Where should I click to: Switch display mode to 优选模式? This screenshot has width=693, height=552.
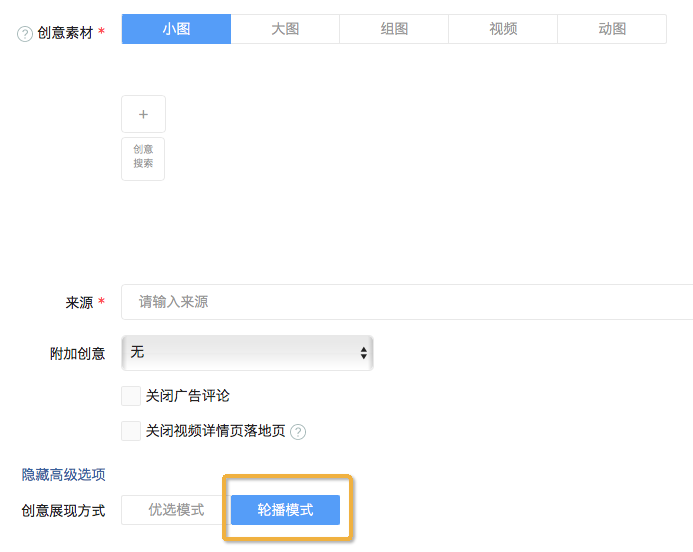(x=176, y=510)
